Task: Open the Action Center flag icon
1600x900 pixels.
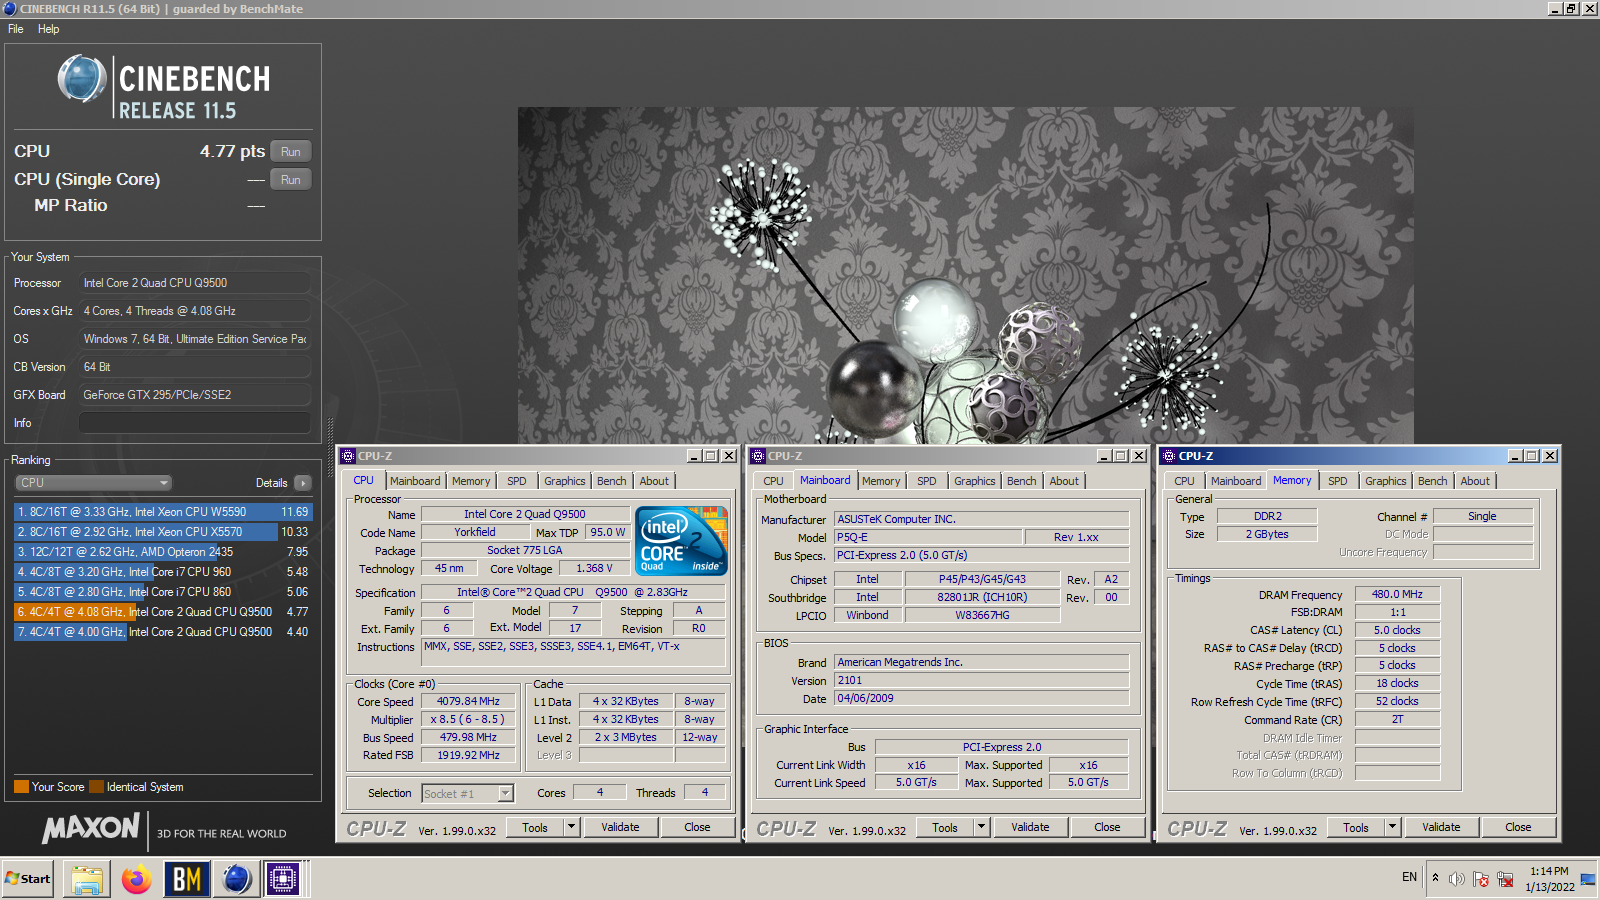Action: (1481, 879)
